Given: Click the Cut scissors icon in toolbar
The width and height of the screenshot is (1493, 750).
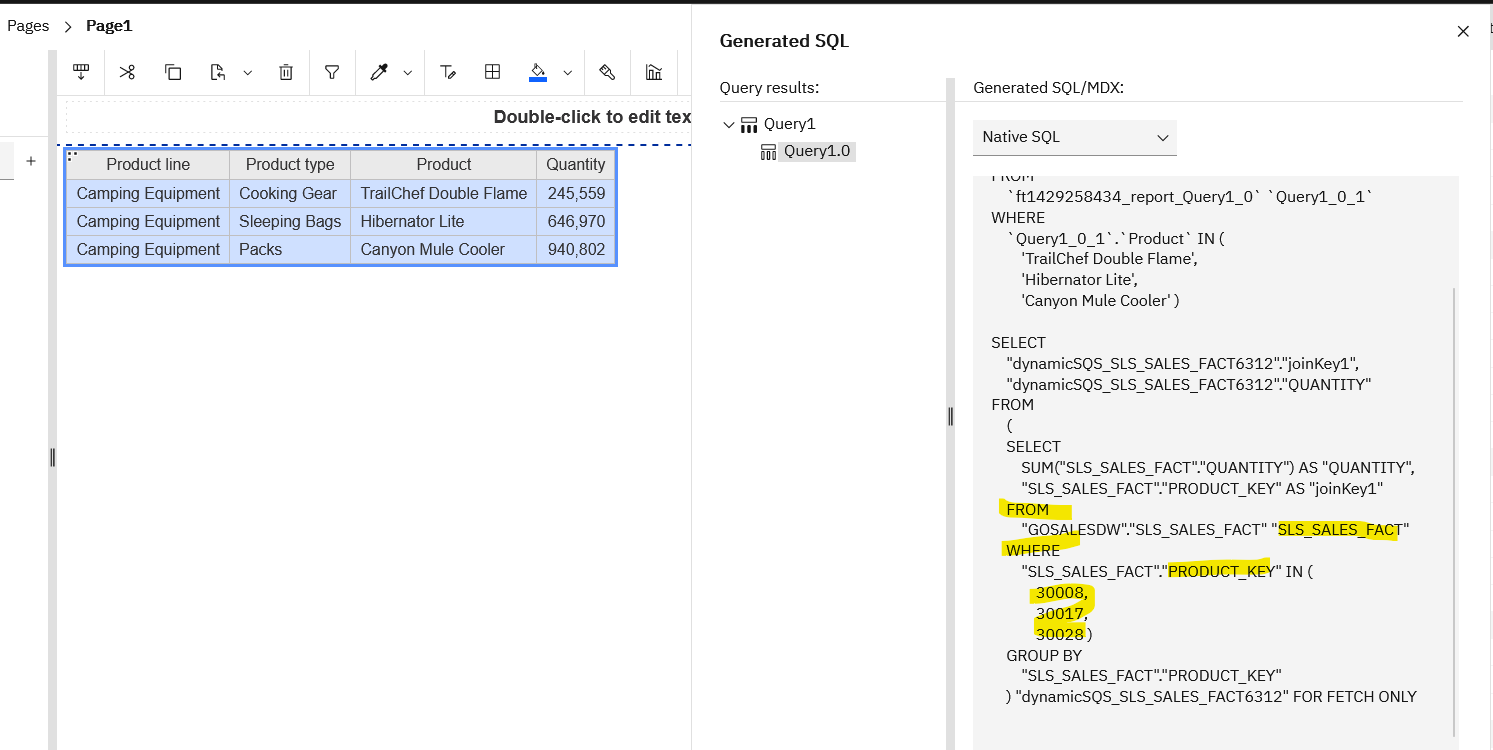Looking at the screenshot, I should 127,72.
